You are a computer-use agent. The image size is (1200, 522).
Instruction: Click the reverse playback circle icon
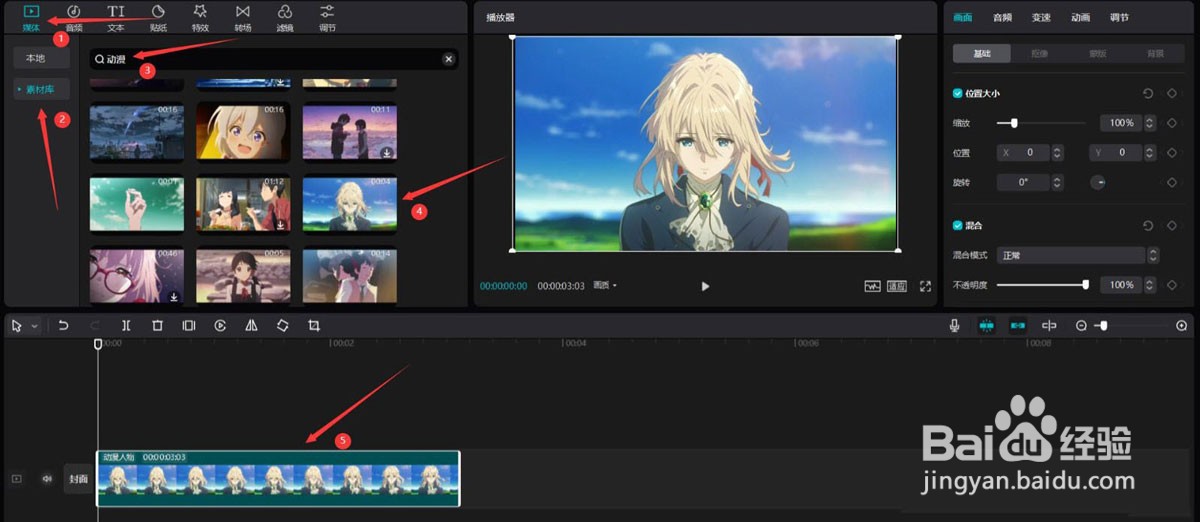tap(220, 326)
